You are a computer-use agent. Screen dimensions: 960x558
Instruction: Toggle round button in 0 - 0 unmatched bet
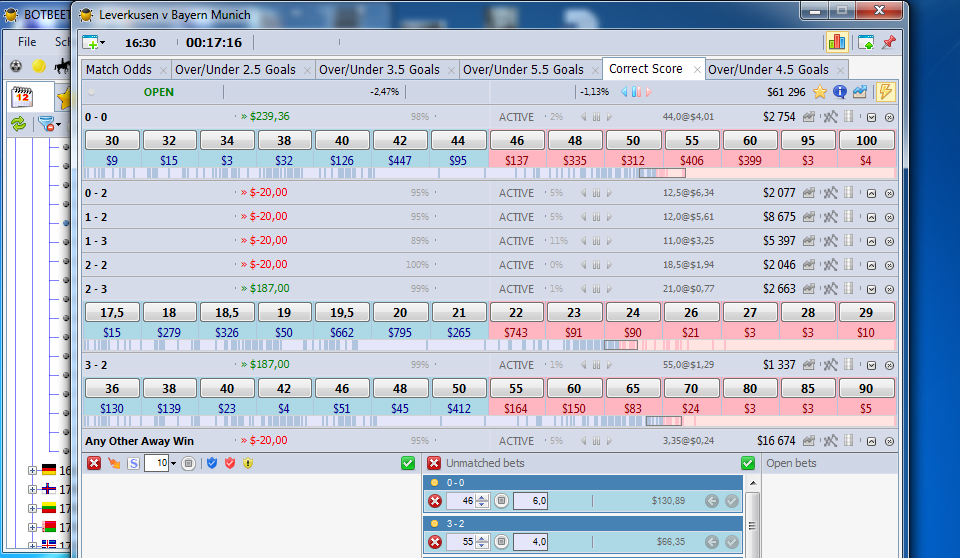(501, 501)
